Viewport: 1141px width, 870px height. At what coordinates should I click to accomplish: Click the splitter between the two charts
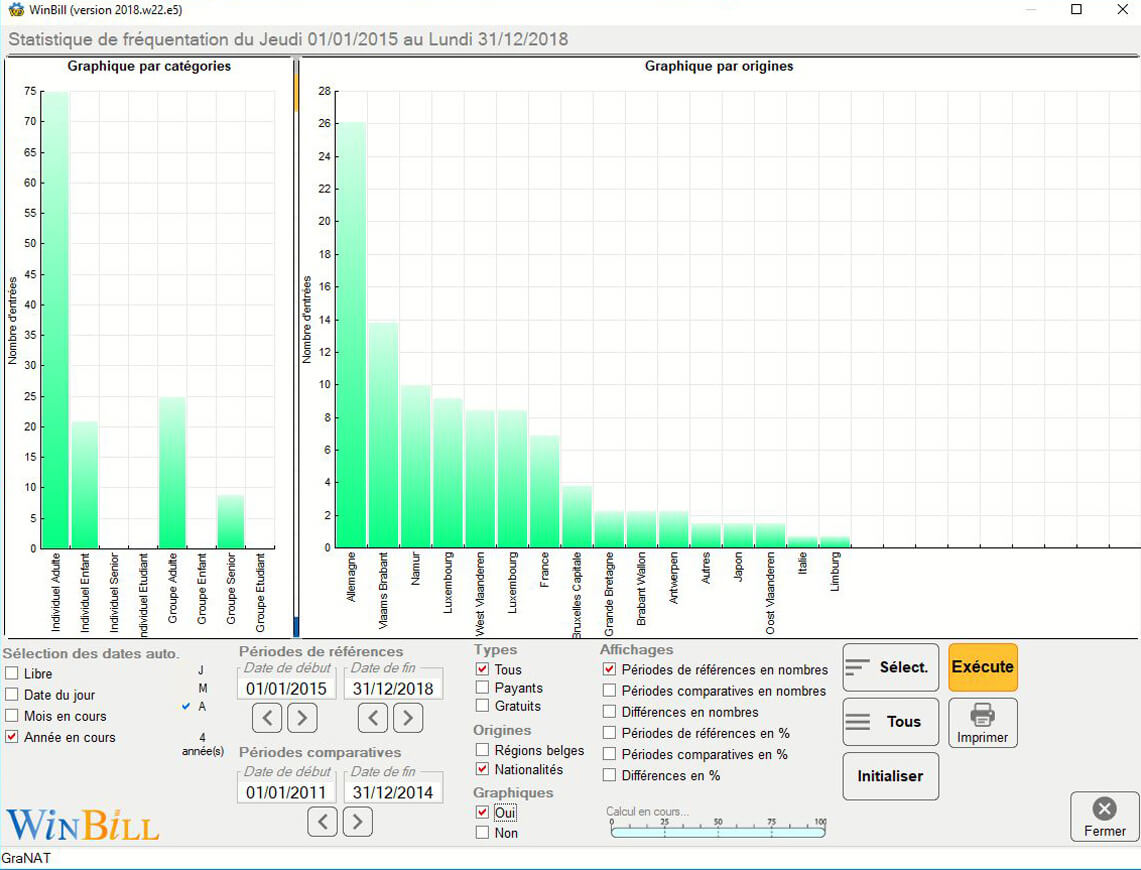pyautogui.click(x=296, y=348)
